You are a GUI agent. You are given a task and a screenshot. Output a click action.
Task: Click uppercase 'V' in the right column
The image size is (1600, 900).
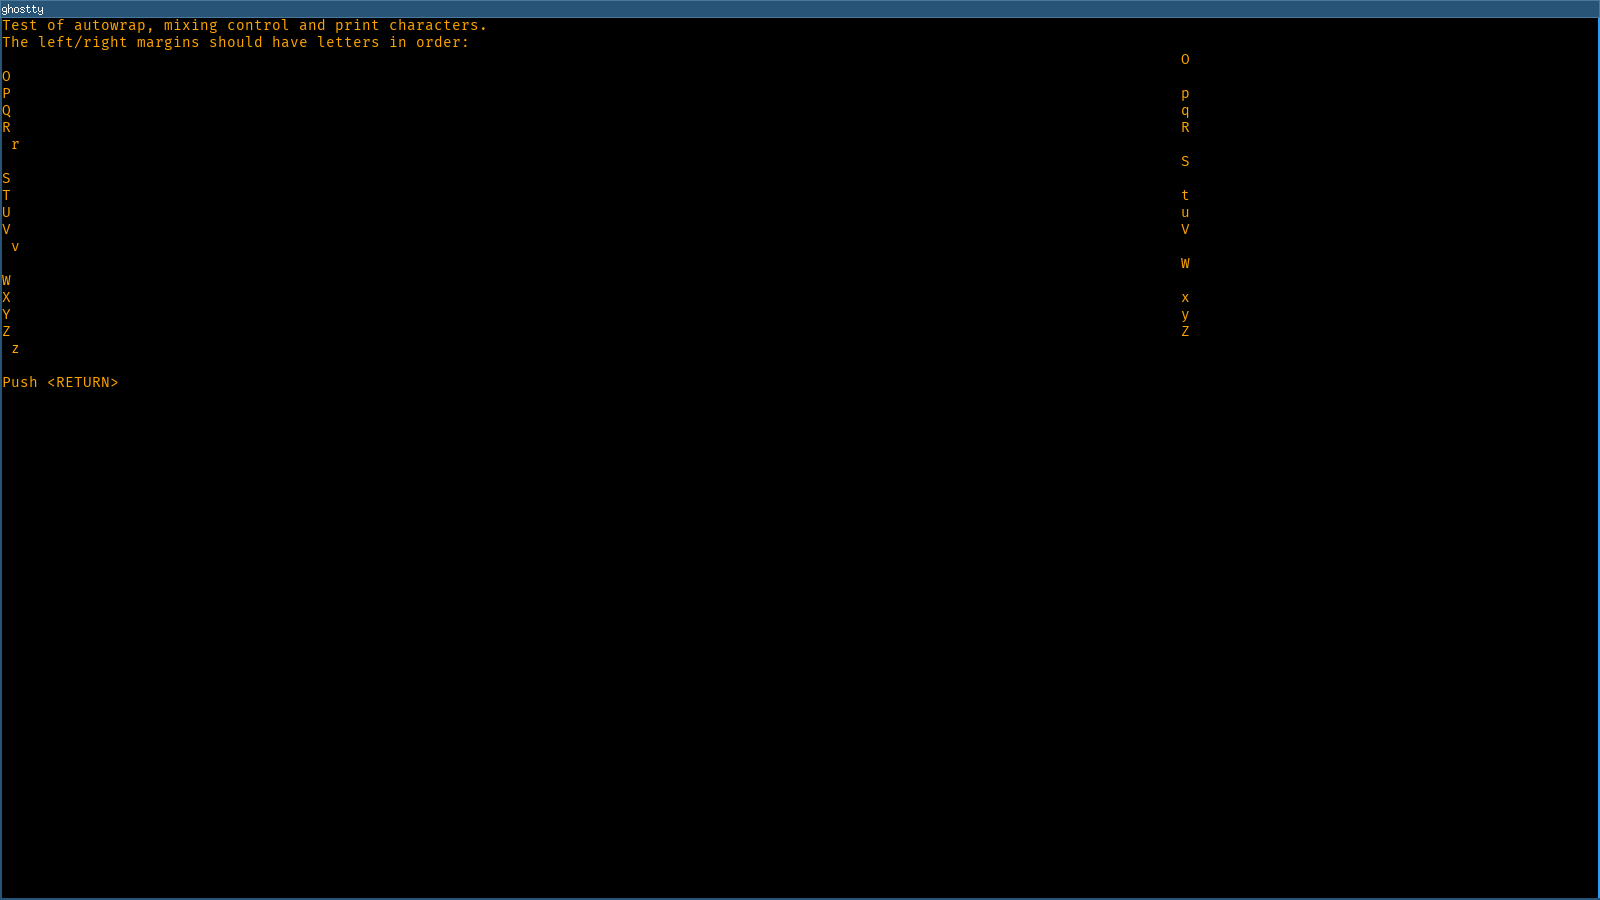tap(1185, 229)
